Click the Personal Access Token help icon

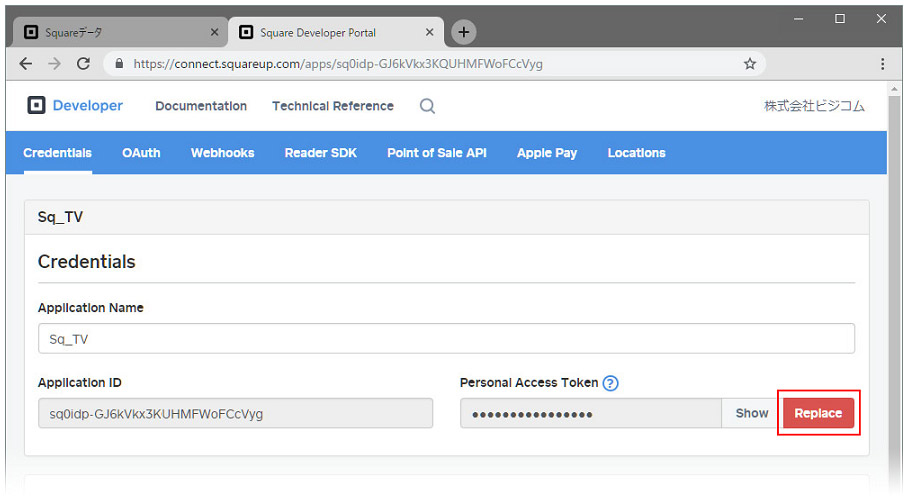[x=611, y=383]
